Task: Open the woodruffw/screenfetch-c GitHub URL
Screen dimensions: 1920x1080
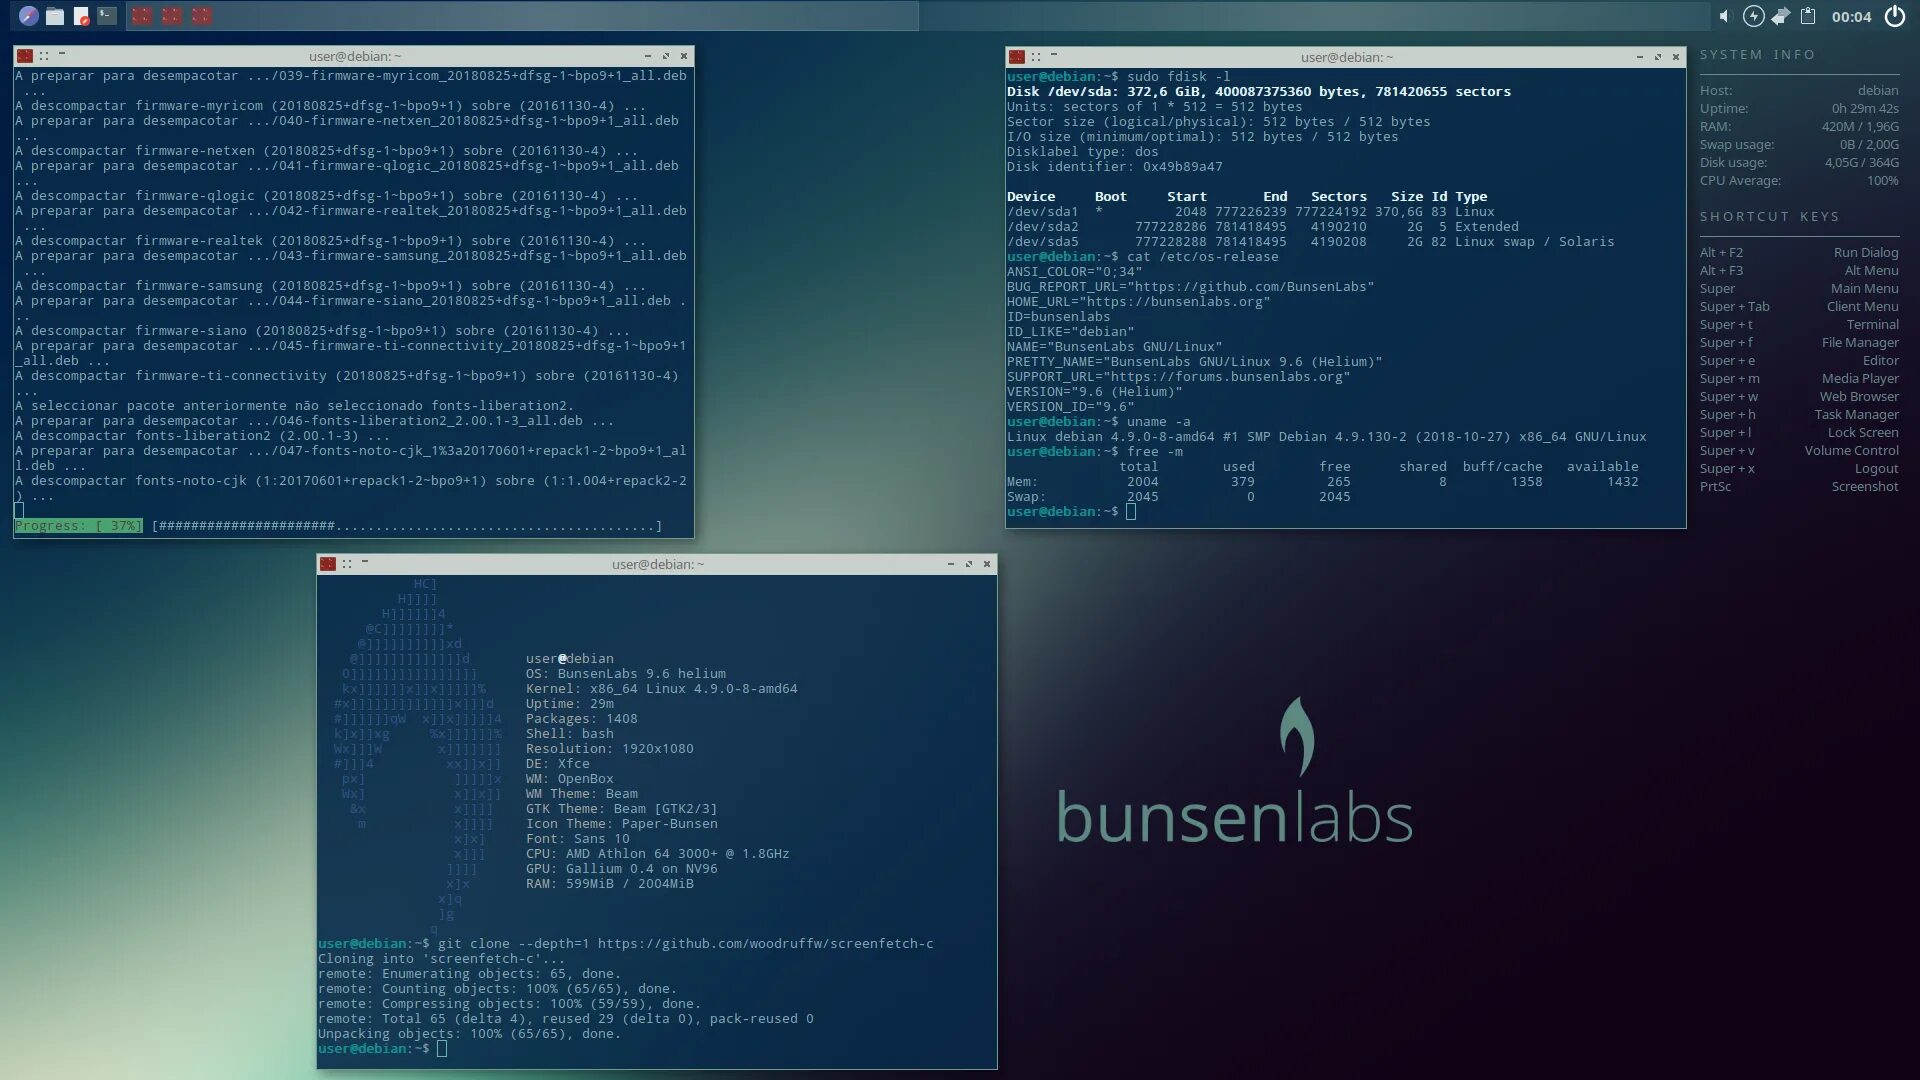Action: pos(766,944)
